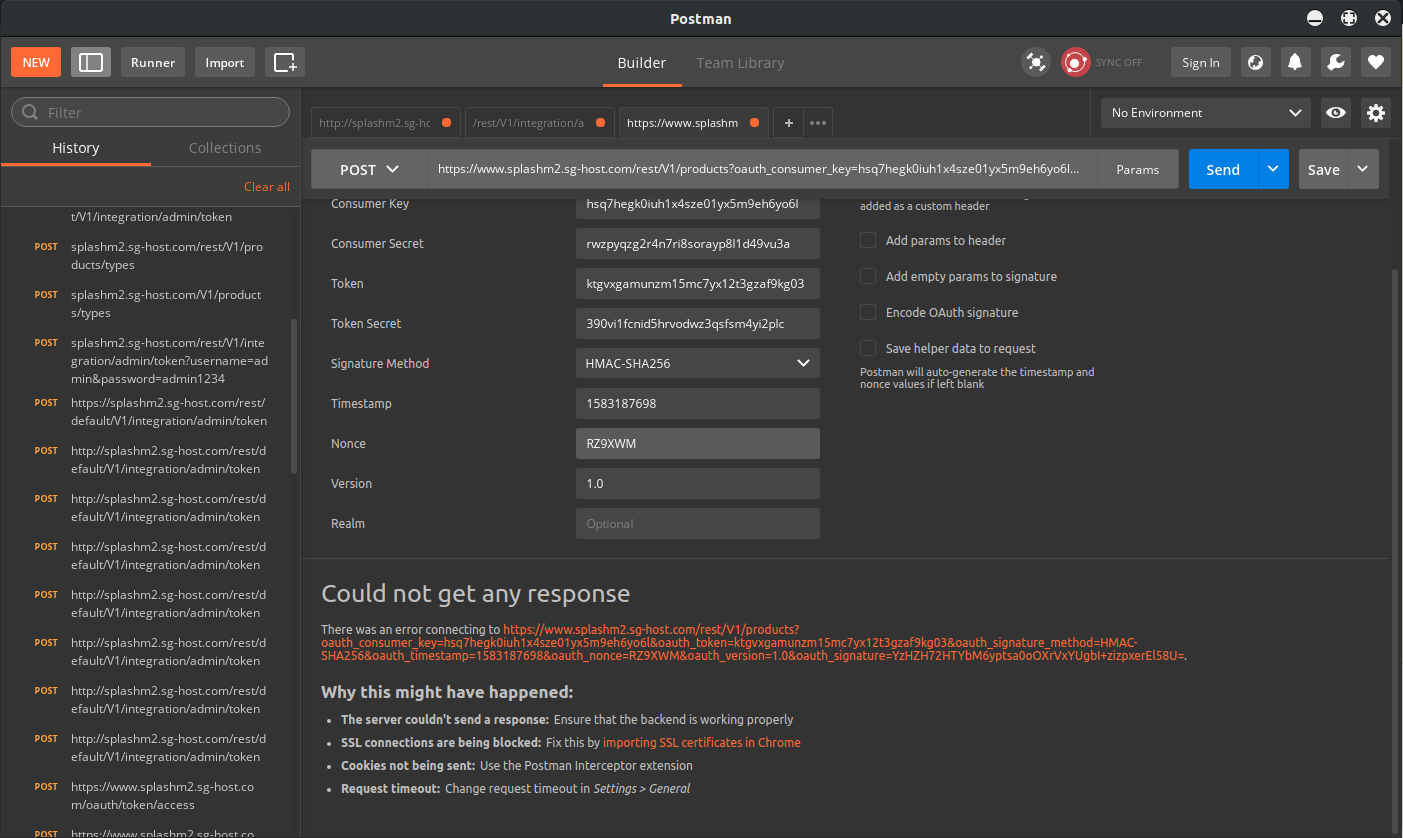
Task: Check Save helper data to request
Action: coord(868,348)
